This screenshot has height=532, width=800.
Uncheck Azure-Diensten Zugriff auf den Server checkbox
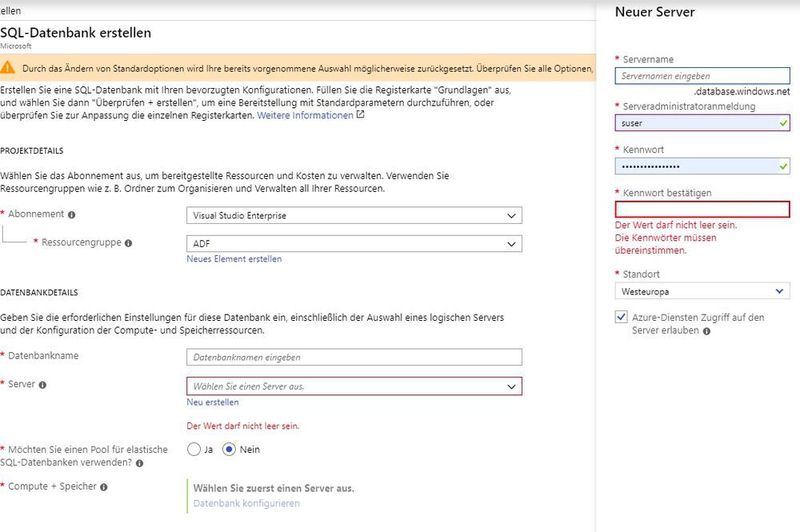[621, 317]
